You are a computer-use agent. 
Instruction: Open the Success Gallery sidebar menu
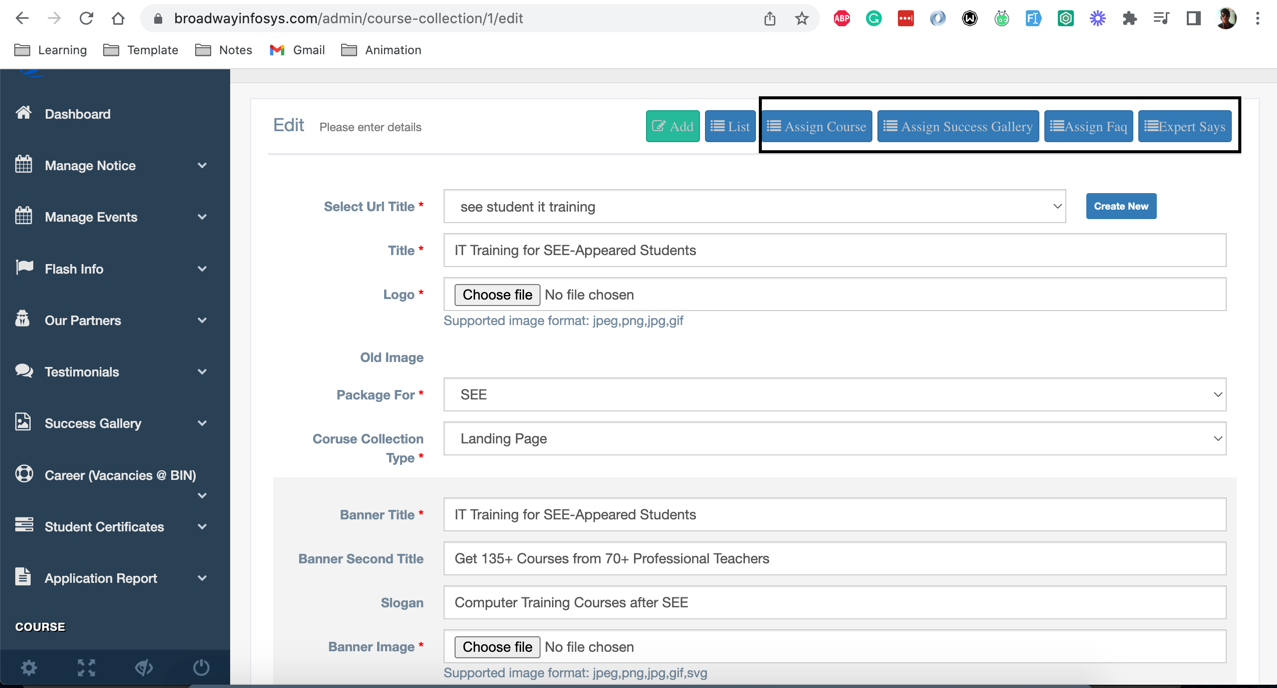click(x=110, y=424)
